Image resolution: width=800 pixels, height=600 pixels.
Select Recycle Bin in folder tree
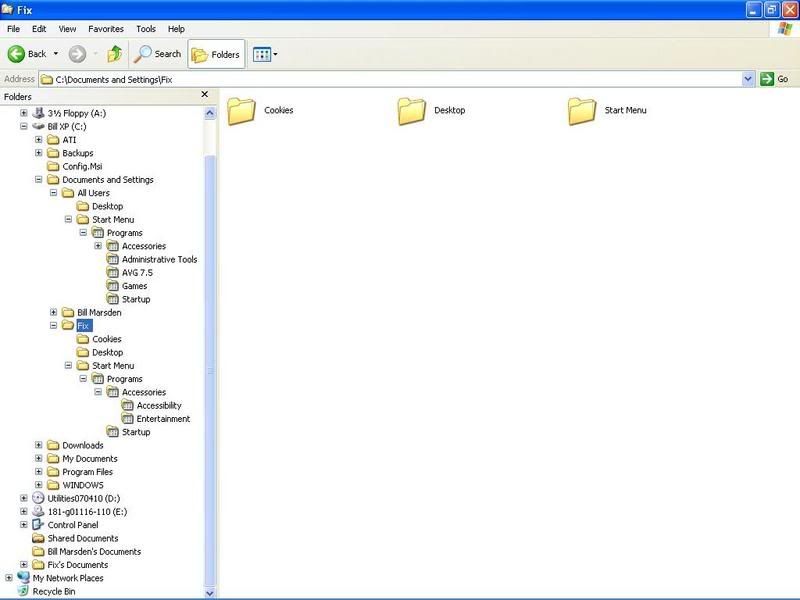coord(53,591)
